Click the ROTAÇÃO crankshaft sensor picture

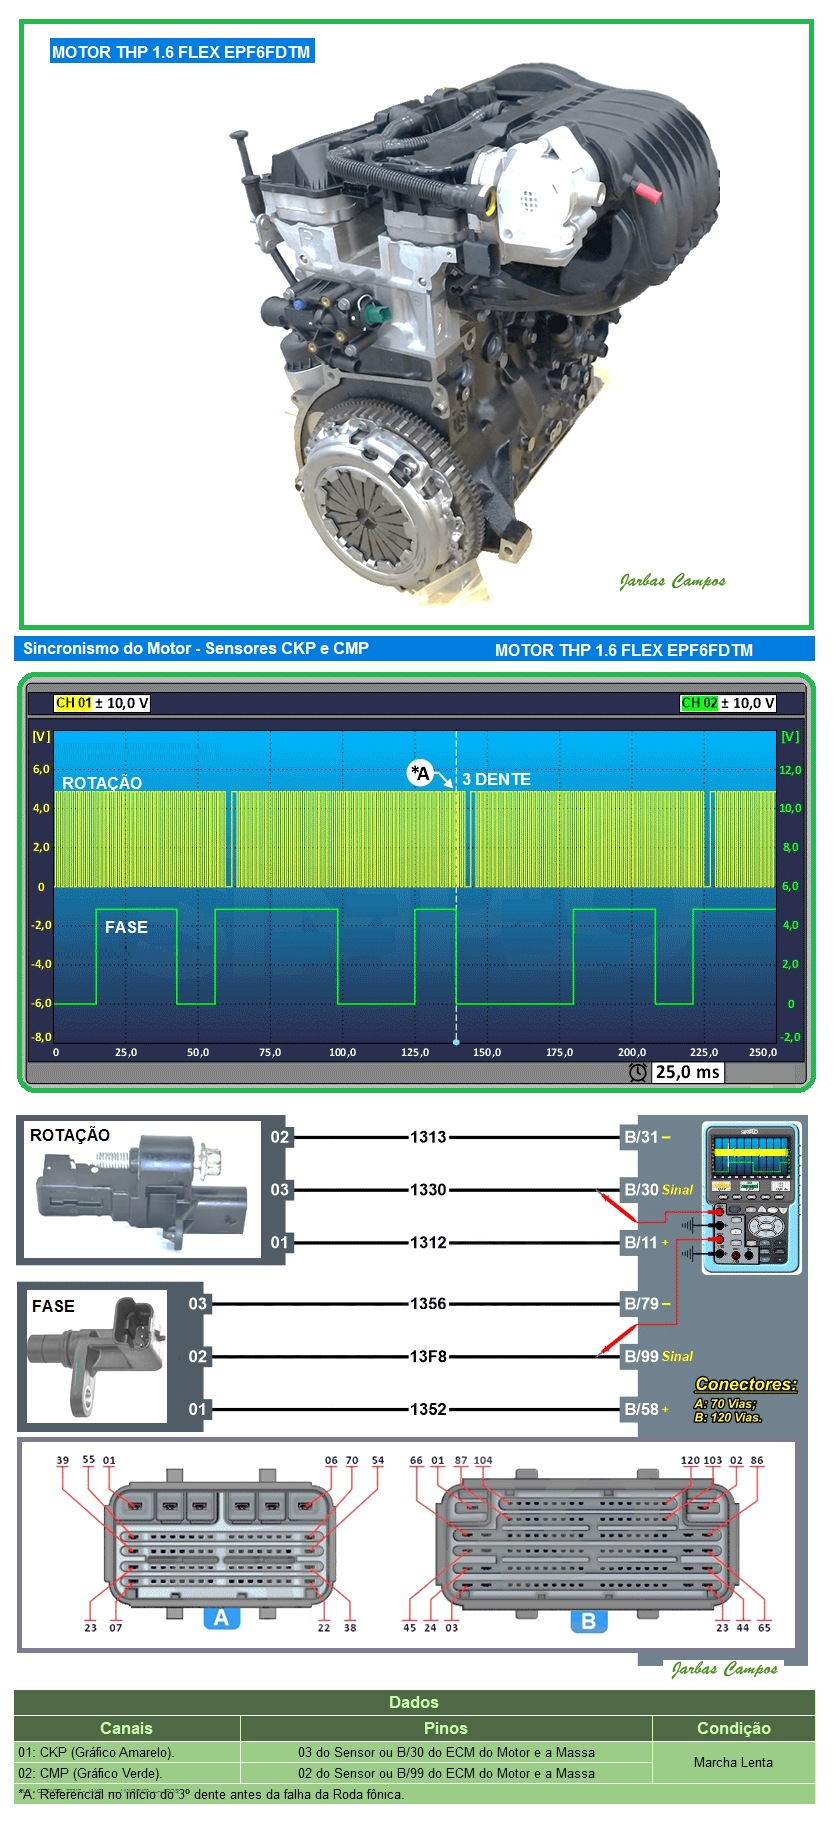[141, 1188]
